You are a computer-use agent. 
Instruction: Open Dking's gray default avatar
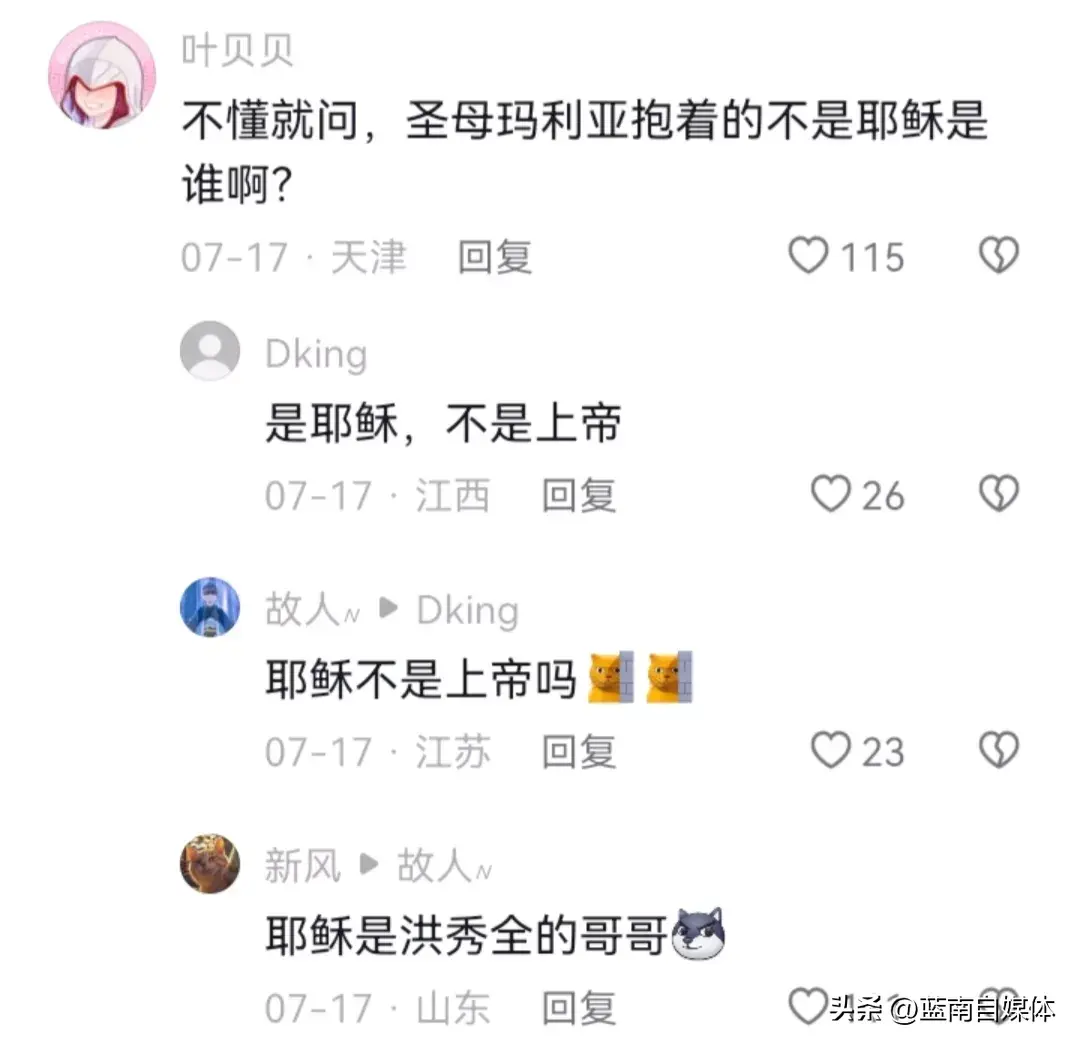click(210, 351)
